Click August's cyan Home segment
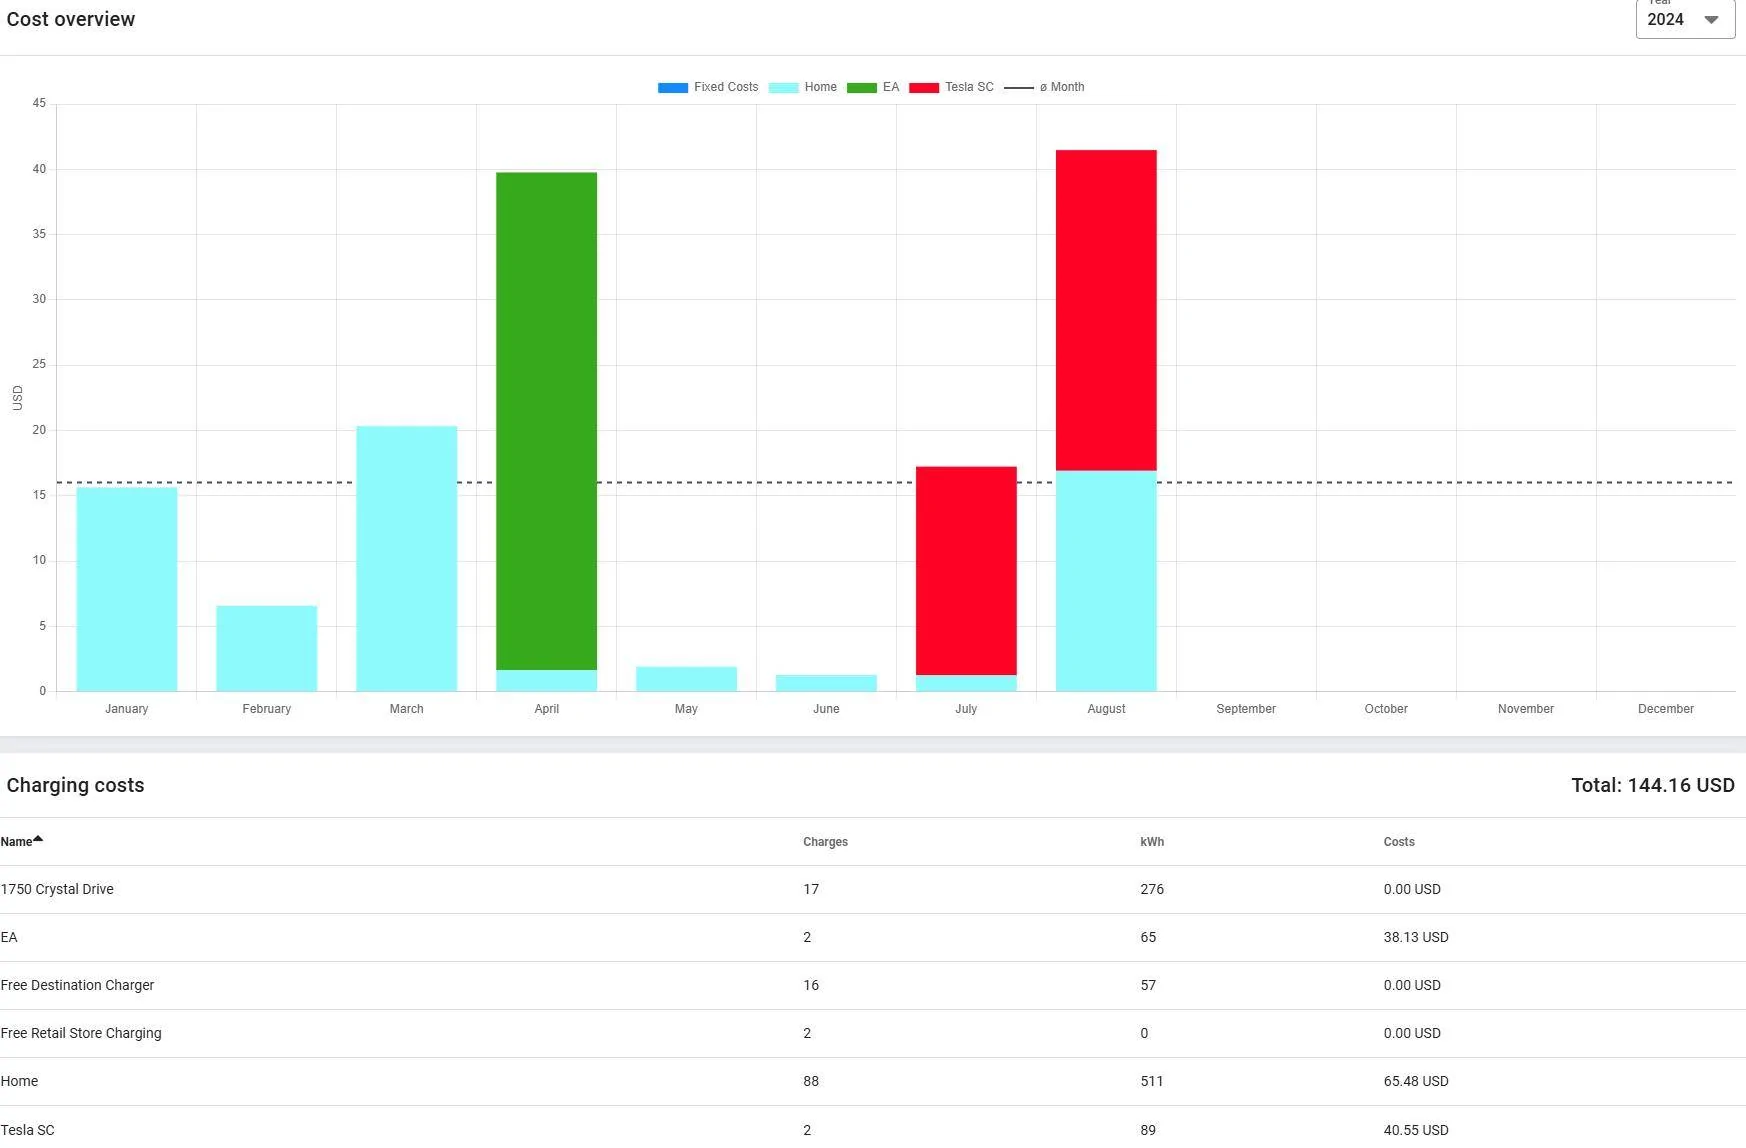The height and width of the screenshot is (1148, 1746). tap(1107, 581)
